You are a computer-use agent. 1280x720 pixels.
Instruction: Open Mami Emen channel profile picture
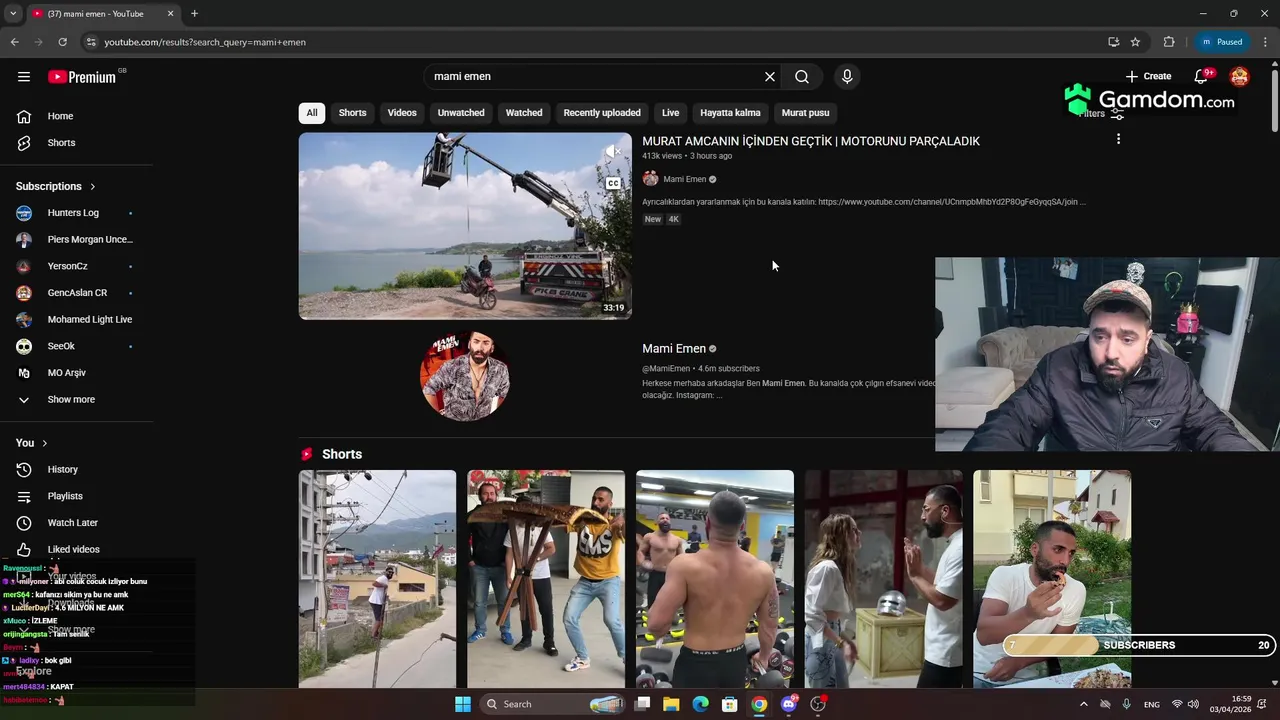point(465,377)
